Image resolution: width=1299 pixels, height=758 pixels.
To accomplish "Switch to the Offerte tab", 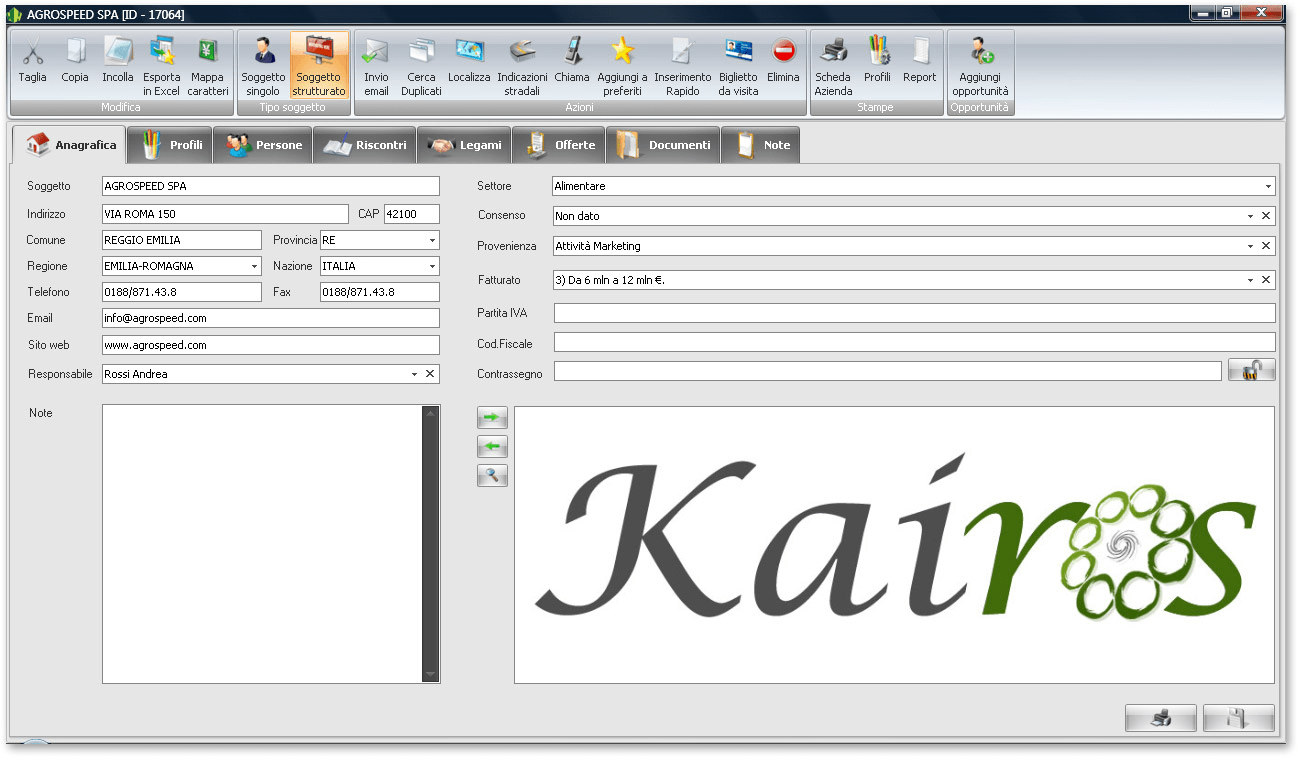I will coord(559,145).
